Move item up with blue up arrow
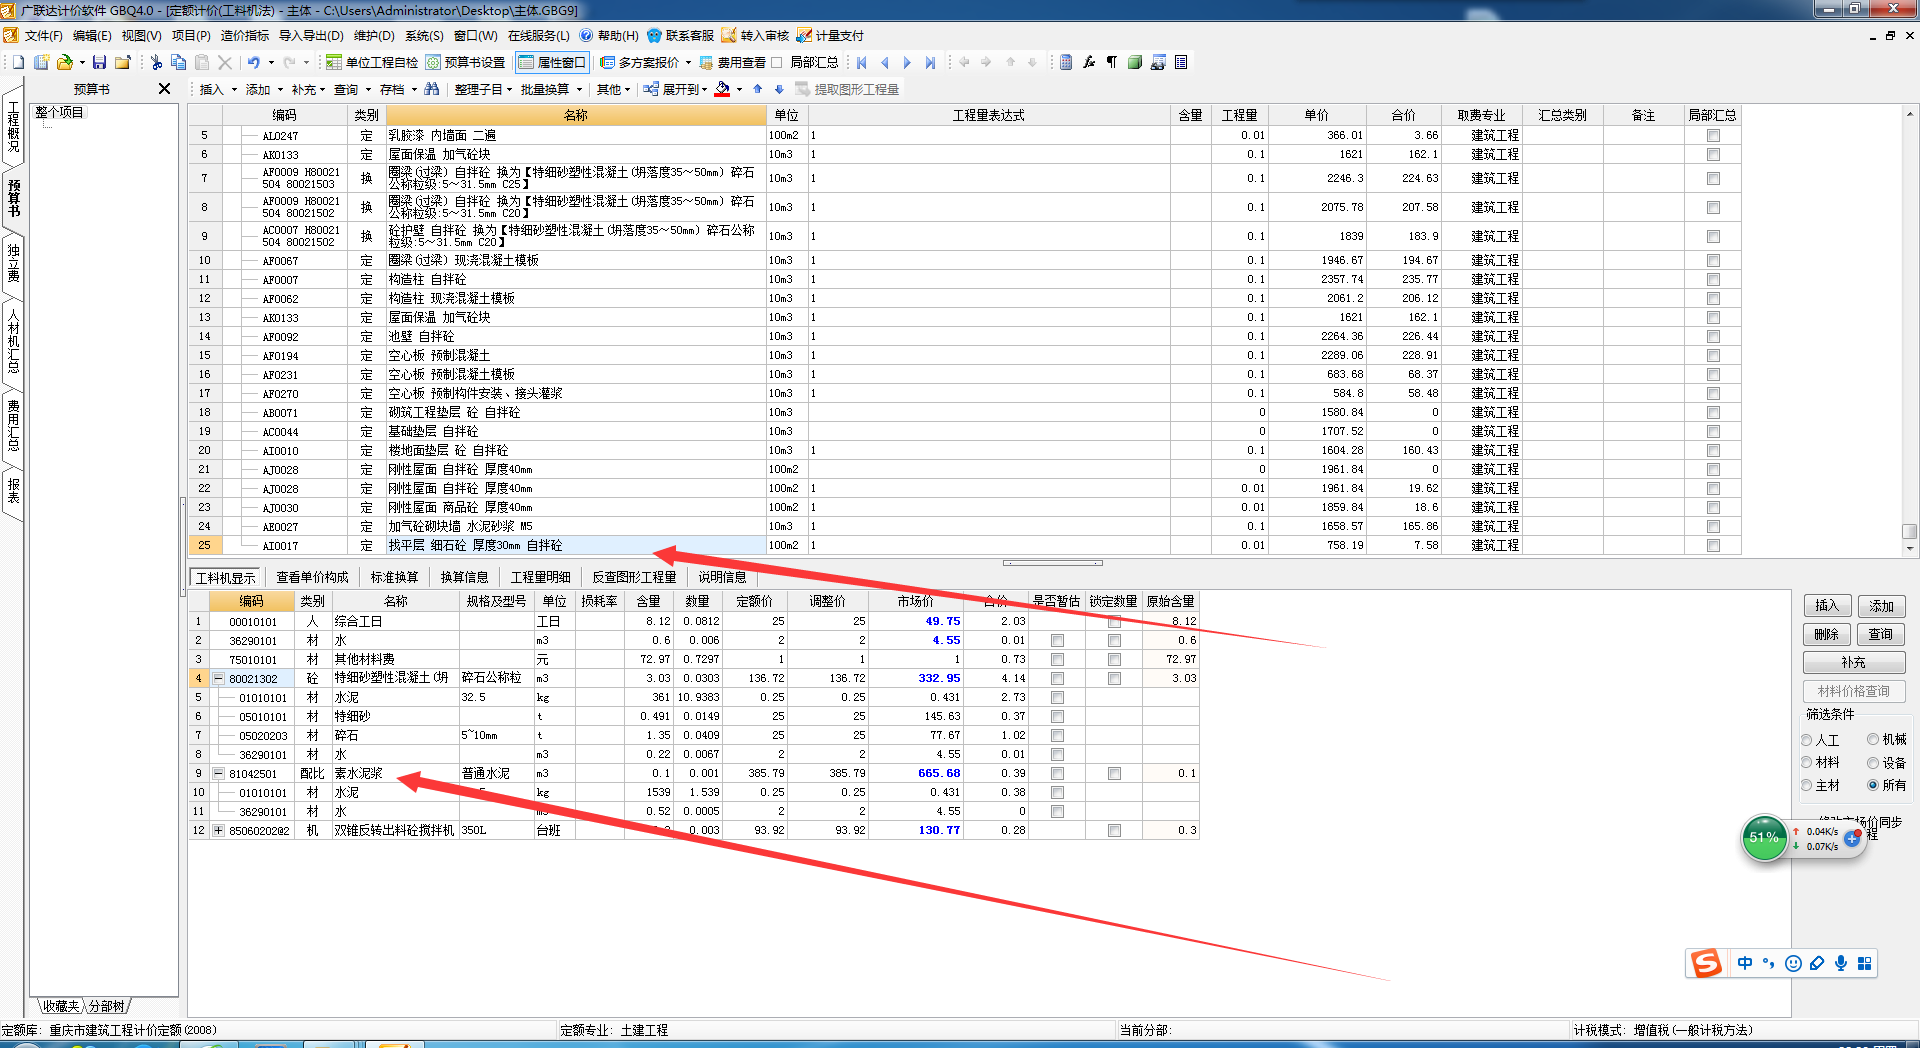1920x1048 pixels. pos(758,89)
